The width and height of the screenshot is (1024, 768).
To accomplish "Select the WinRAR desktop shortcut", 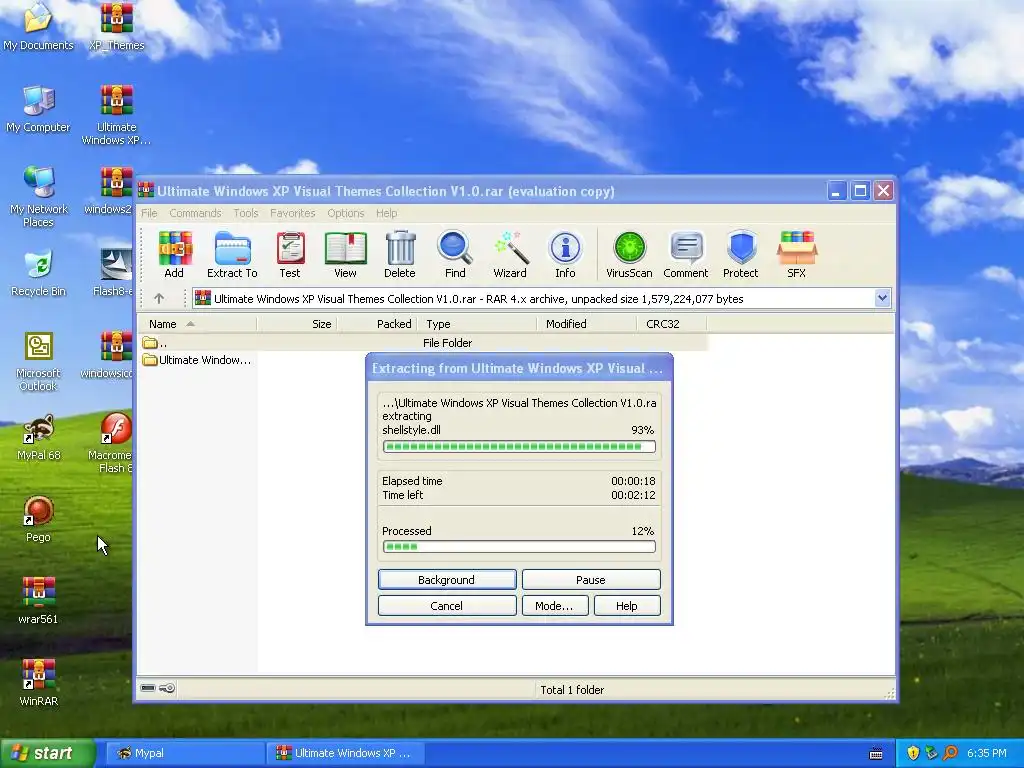I will (x=39, y=682).
